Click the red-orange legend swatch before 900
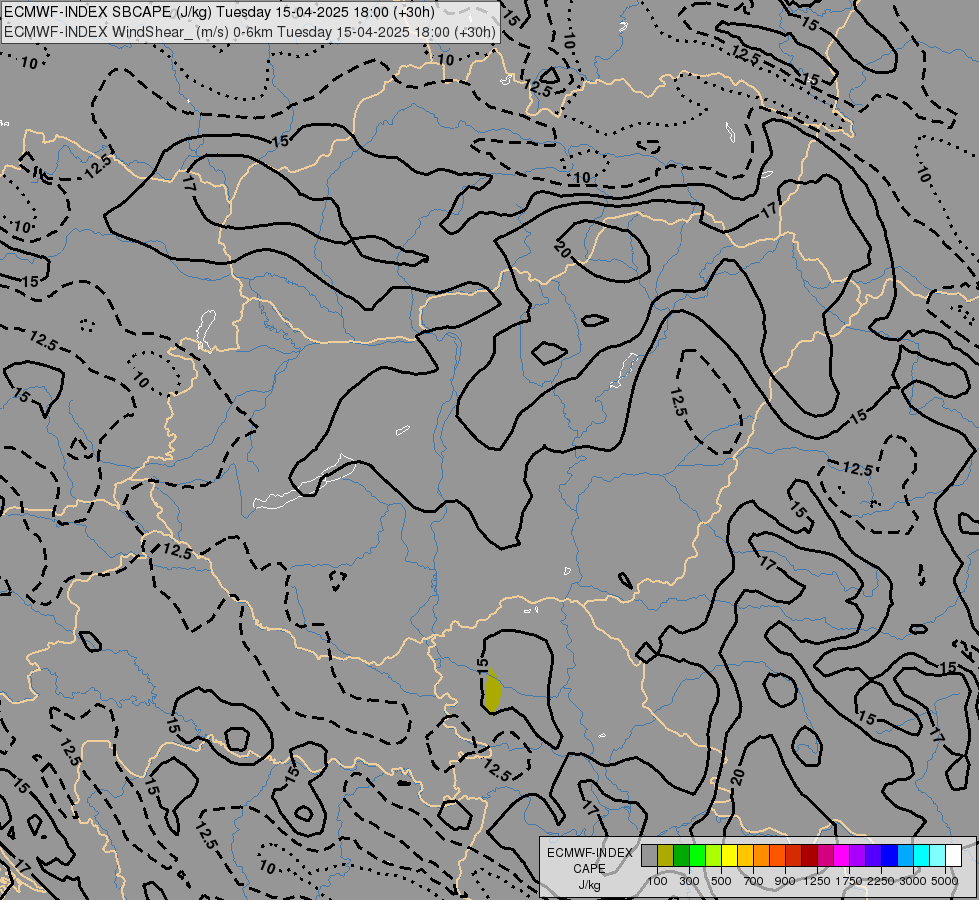979x900 pixels. click(777, 856)
